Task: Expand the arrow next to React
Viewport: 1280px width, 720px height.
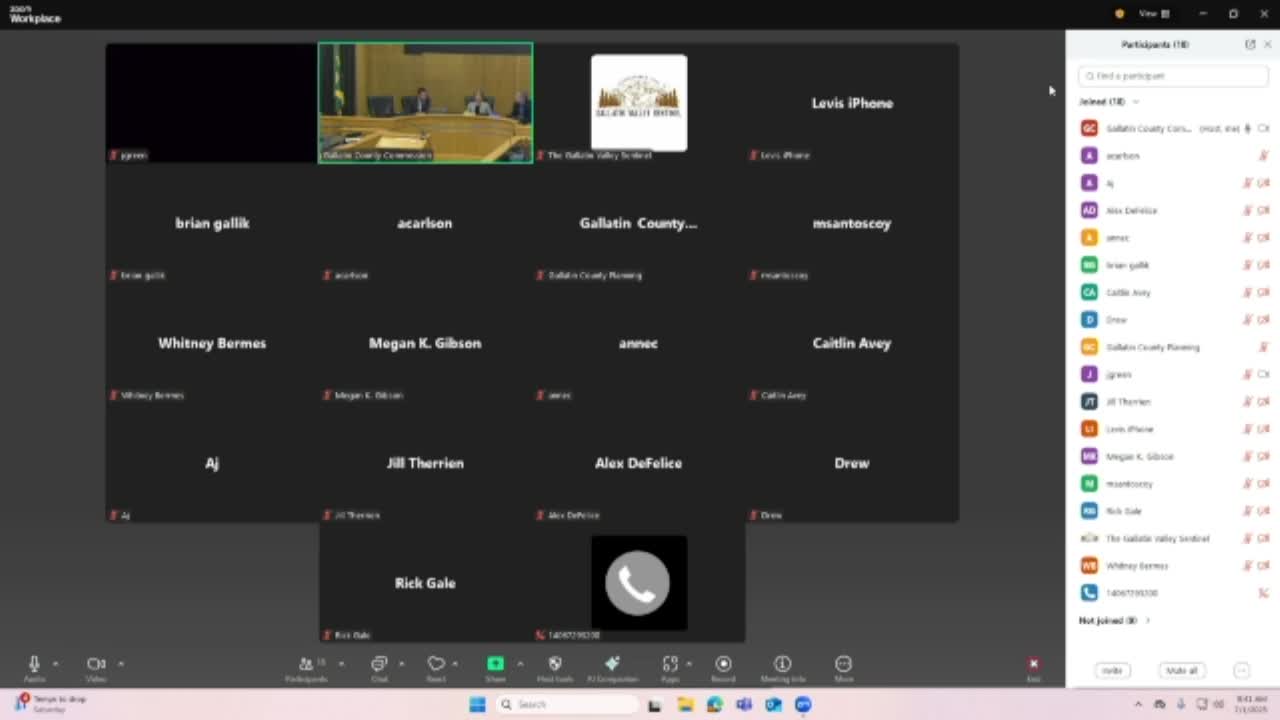Action: coord(455,664)
